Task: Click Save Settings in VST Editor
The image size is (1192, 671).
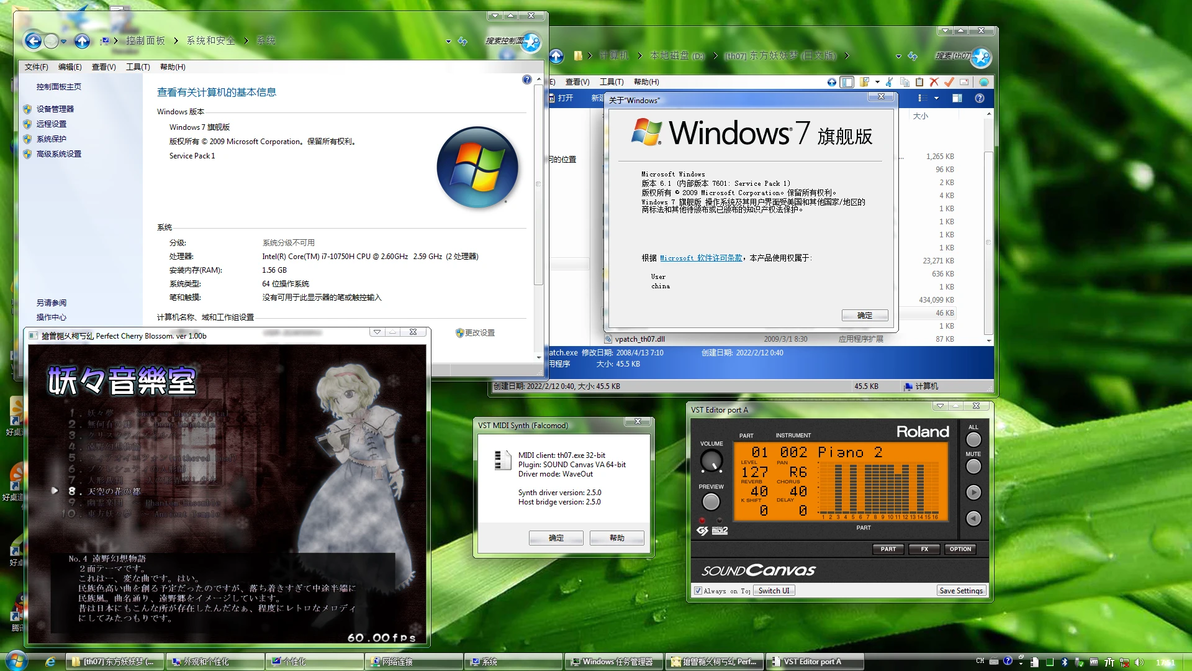Action: point(961,590)
